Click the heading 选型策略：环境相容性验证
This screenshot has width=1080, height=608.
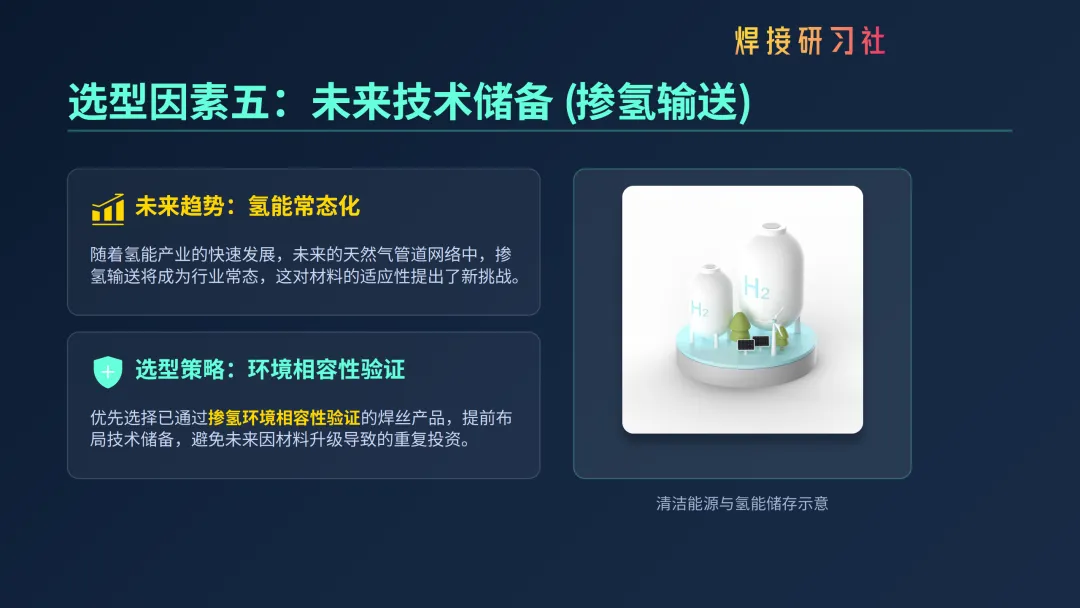(x=270, y=370)
